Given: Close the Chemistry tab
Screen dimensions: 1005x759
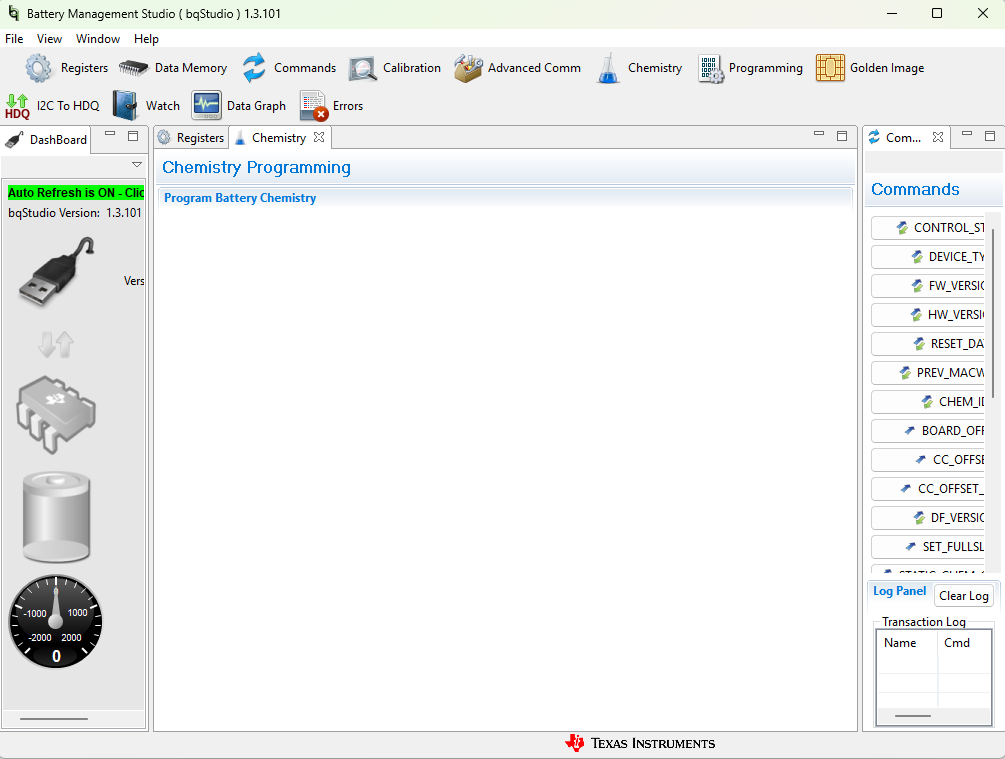Looking at the screenshot, I should (x=319, y=137).
